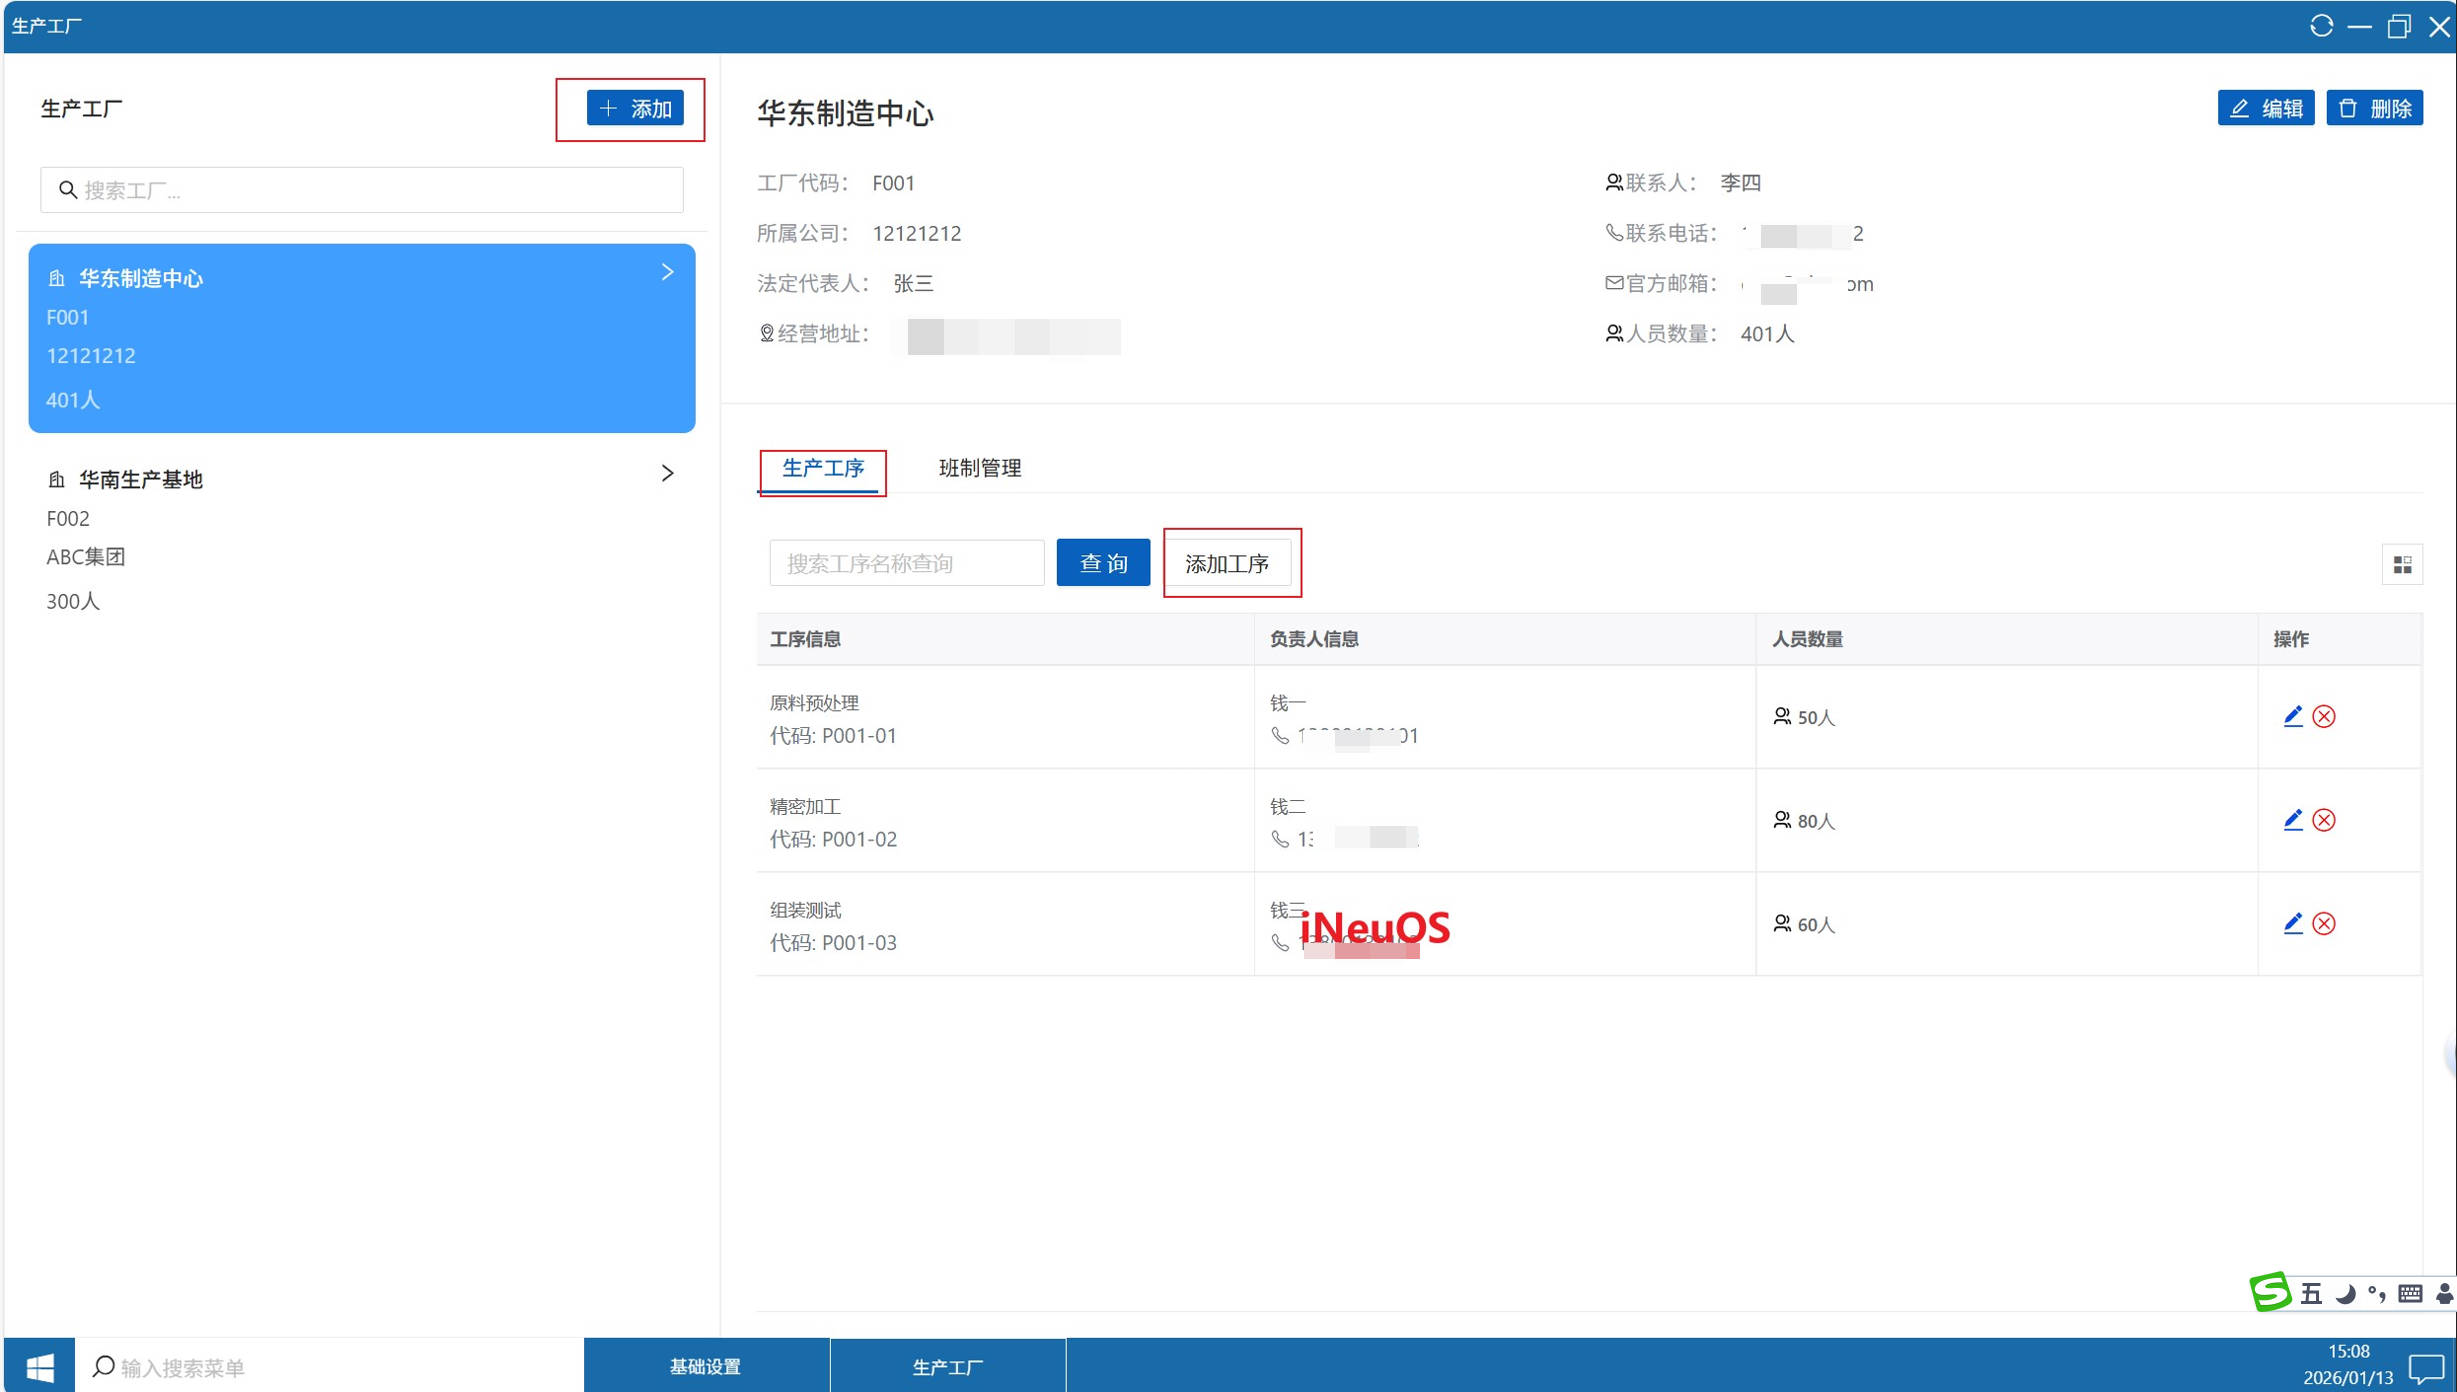2457x1392 pixels.
Task: Edit the 精密加工 process row
Action: click(2292, 820)
